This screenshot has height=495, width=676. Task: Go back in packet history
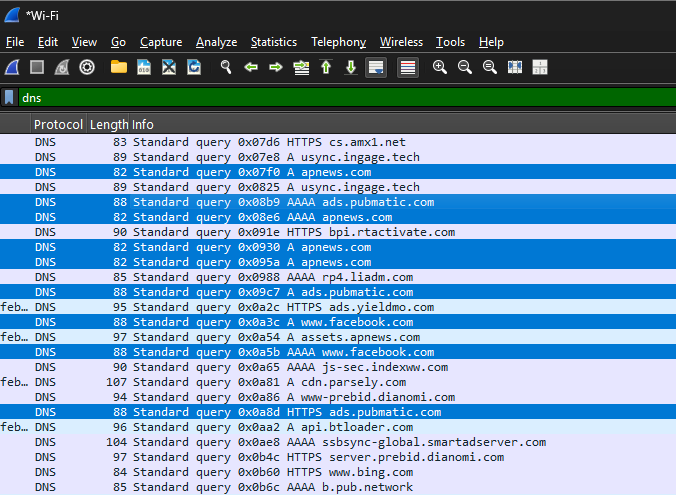tap(251, 67)
